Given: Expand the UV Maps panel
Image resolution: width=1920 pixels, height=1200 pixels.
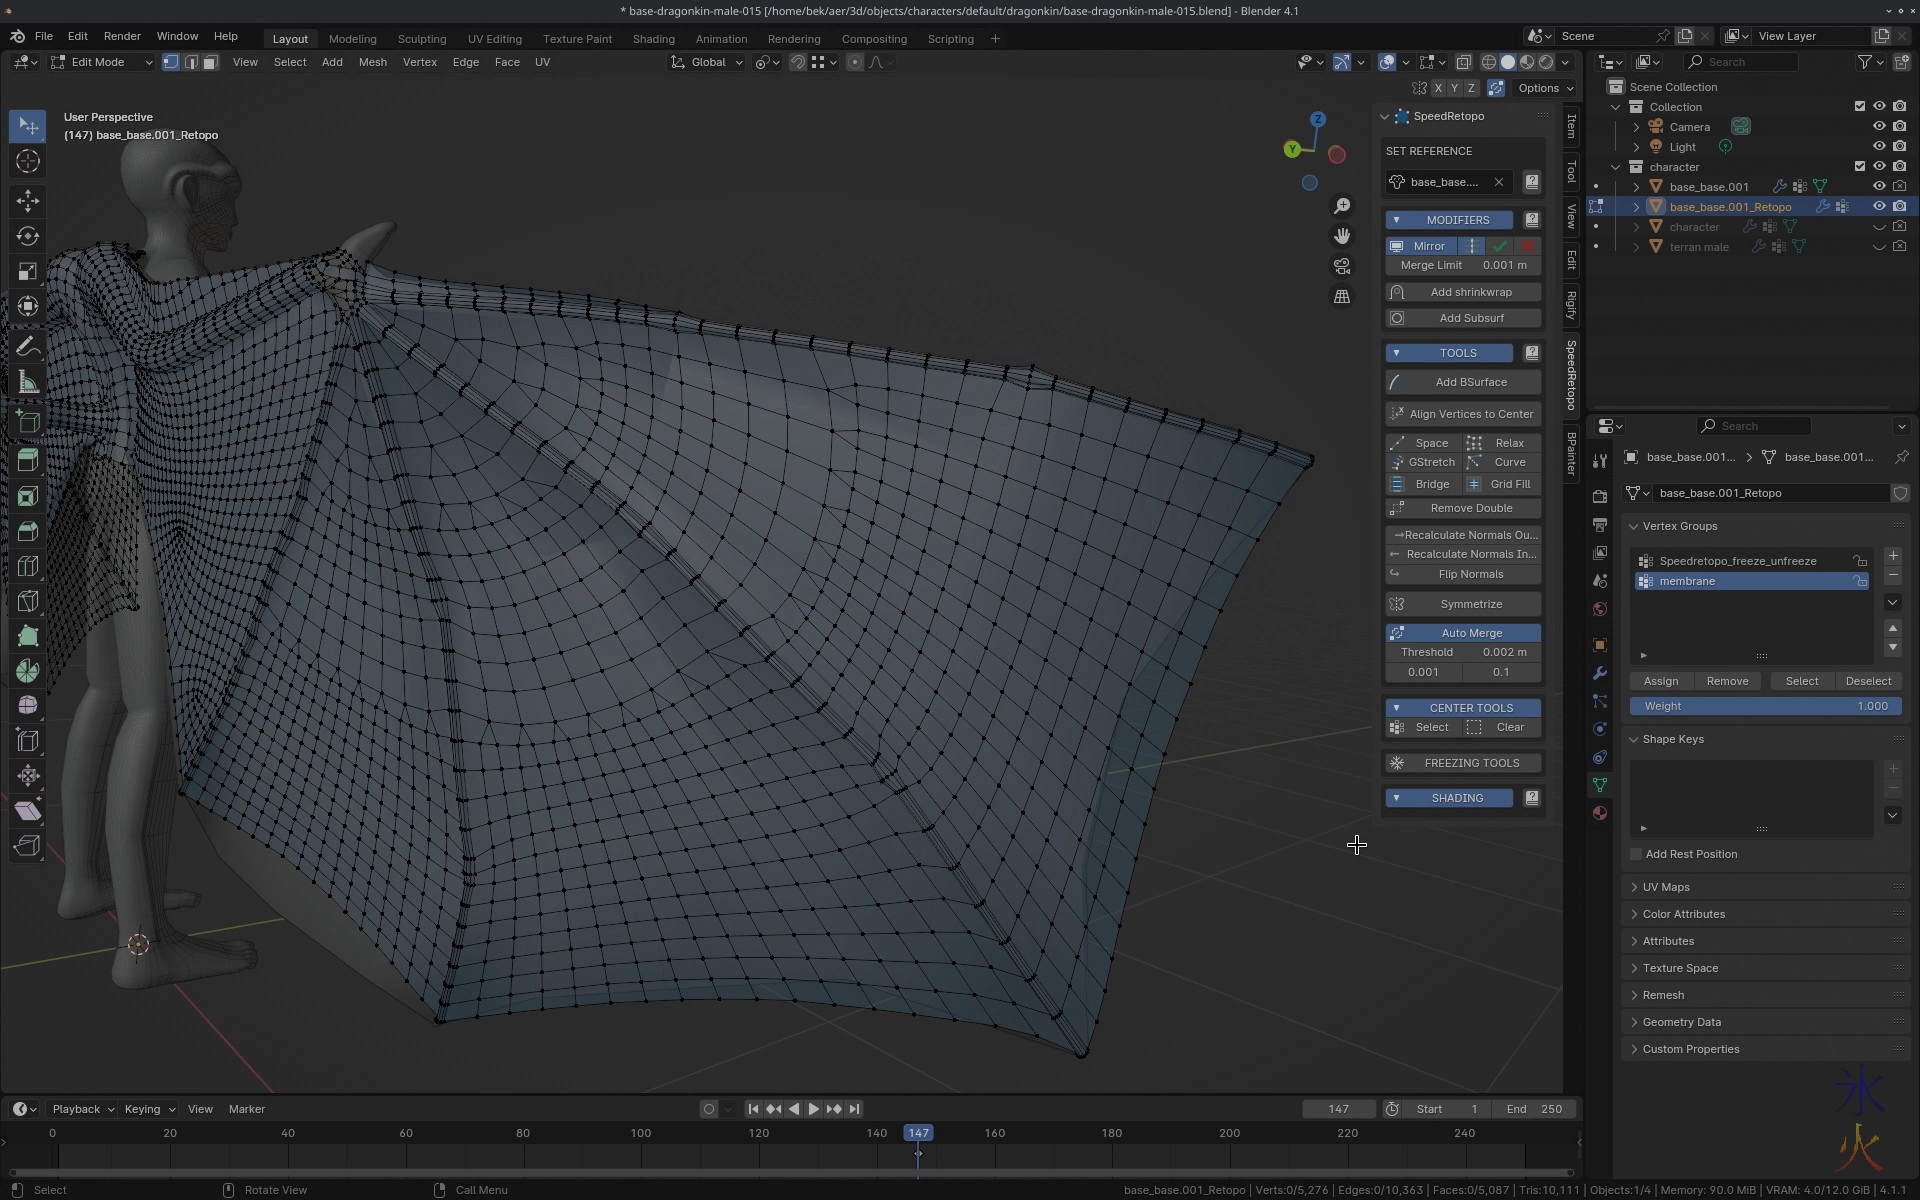Looking at the screenshot, I should coord(1666,887).
